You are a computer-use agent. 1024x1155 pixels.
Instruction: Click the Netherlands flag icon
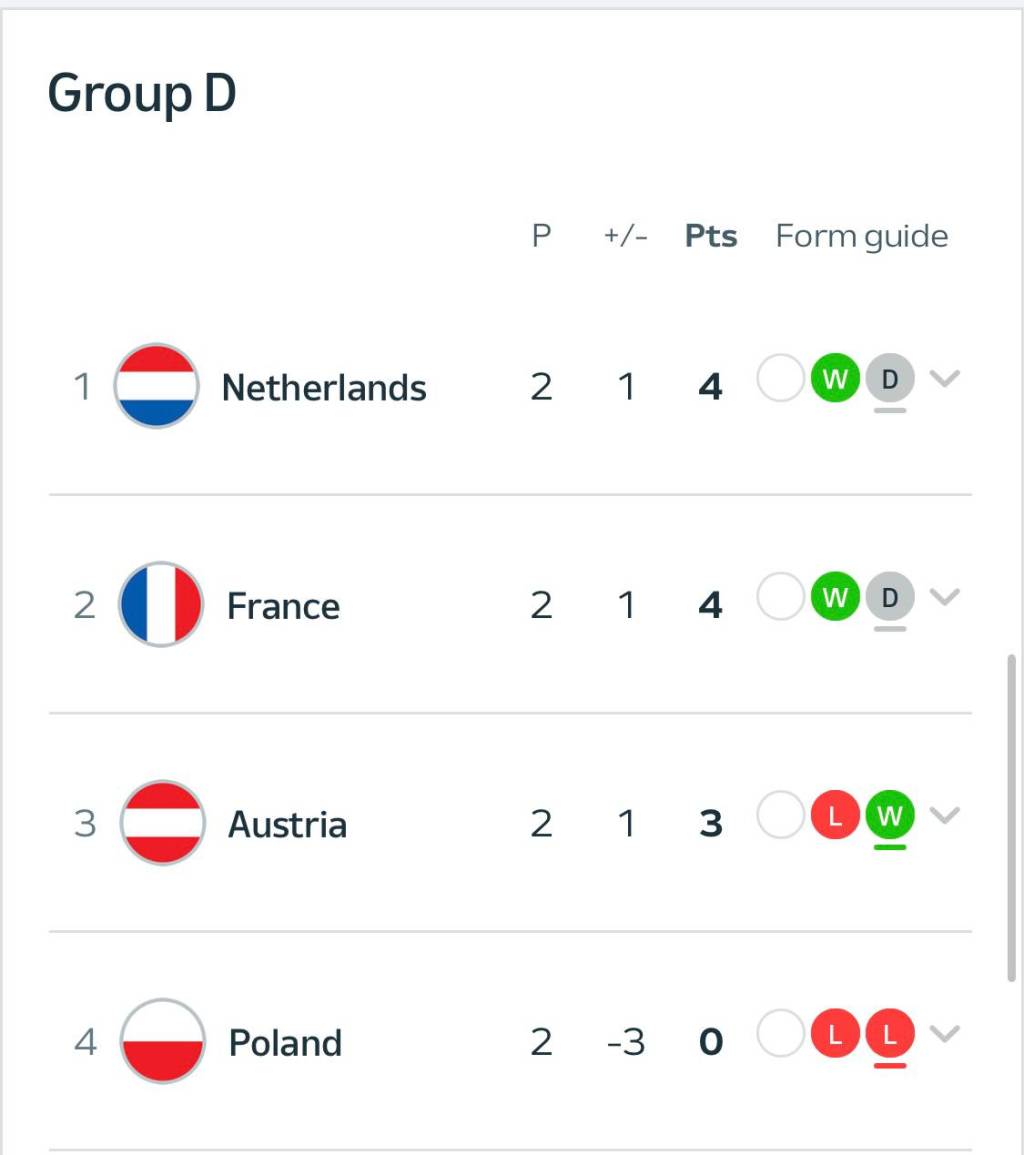pos(156,386)
